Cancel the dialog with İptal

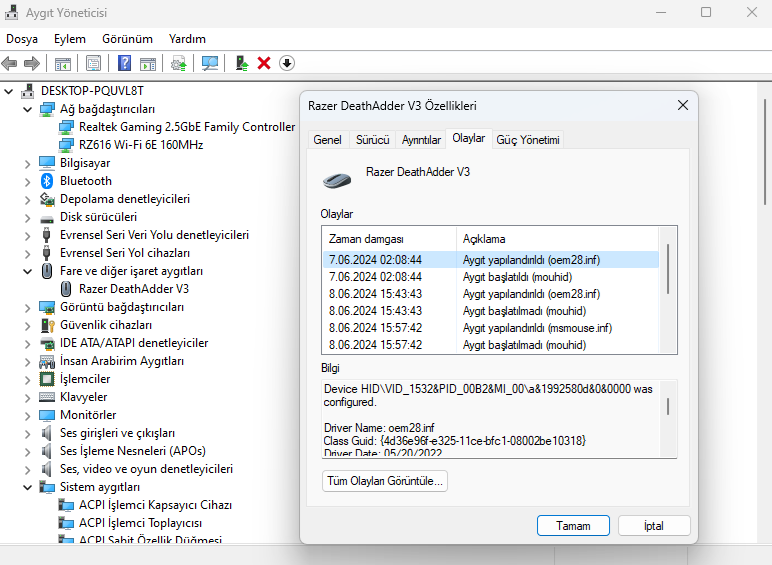(654, 526)
